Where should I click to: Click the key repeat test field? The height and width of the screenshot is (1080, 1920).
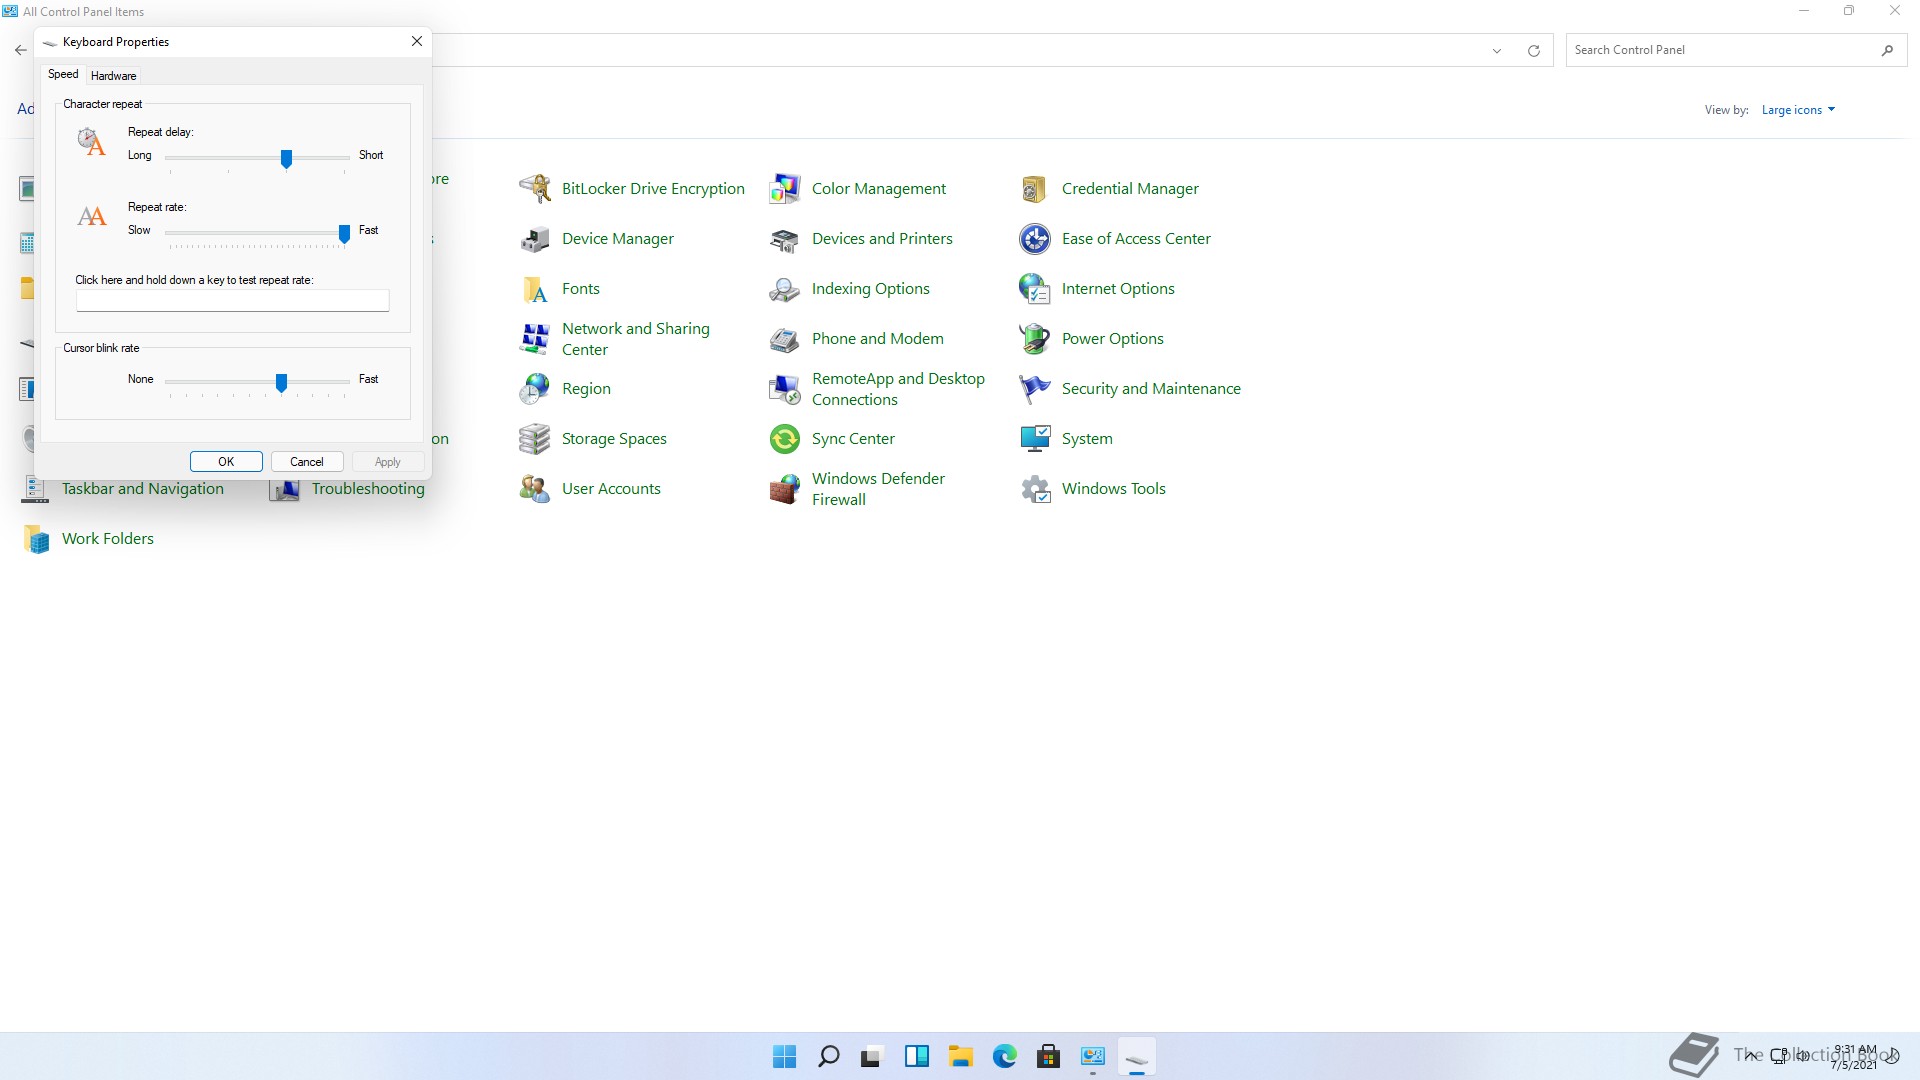[x=231, y=300]
